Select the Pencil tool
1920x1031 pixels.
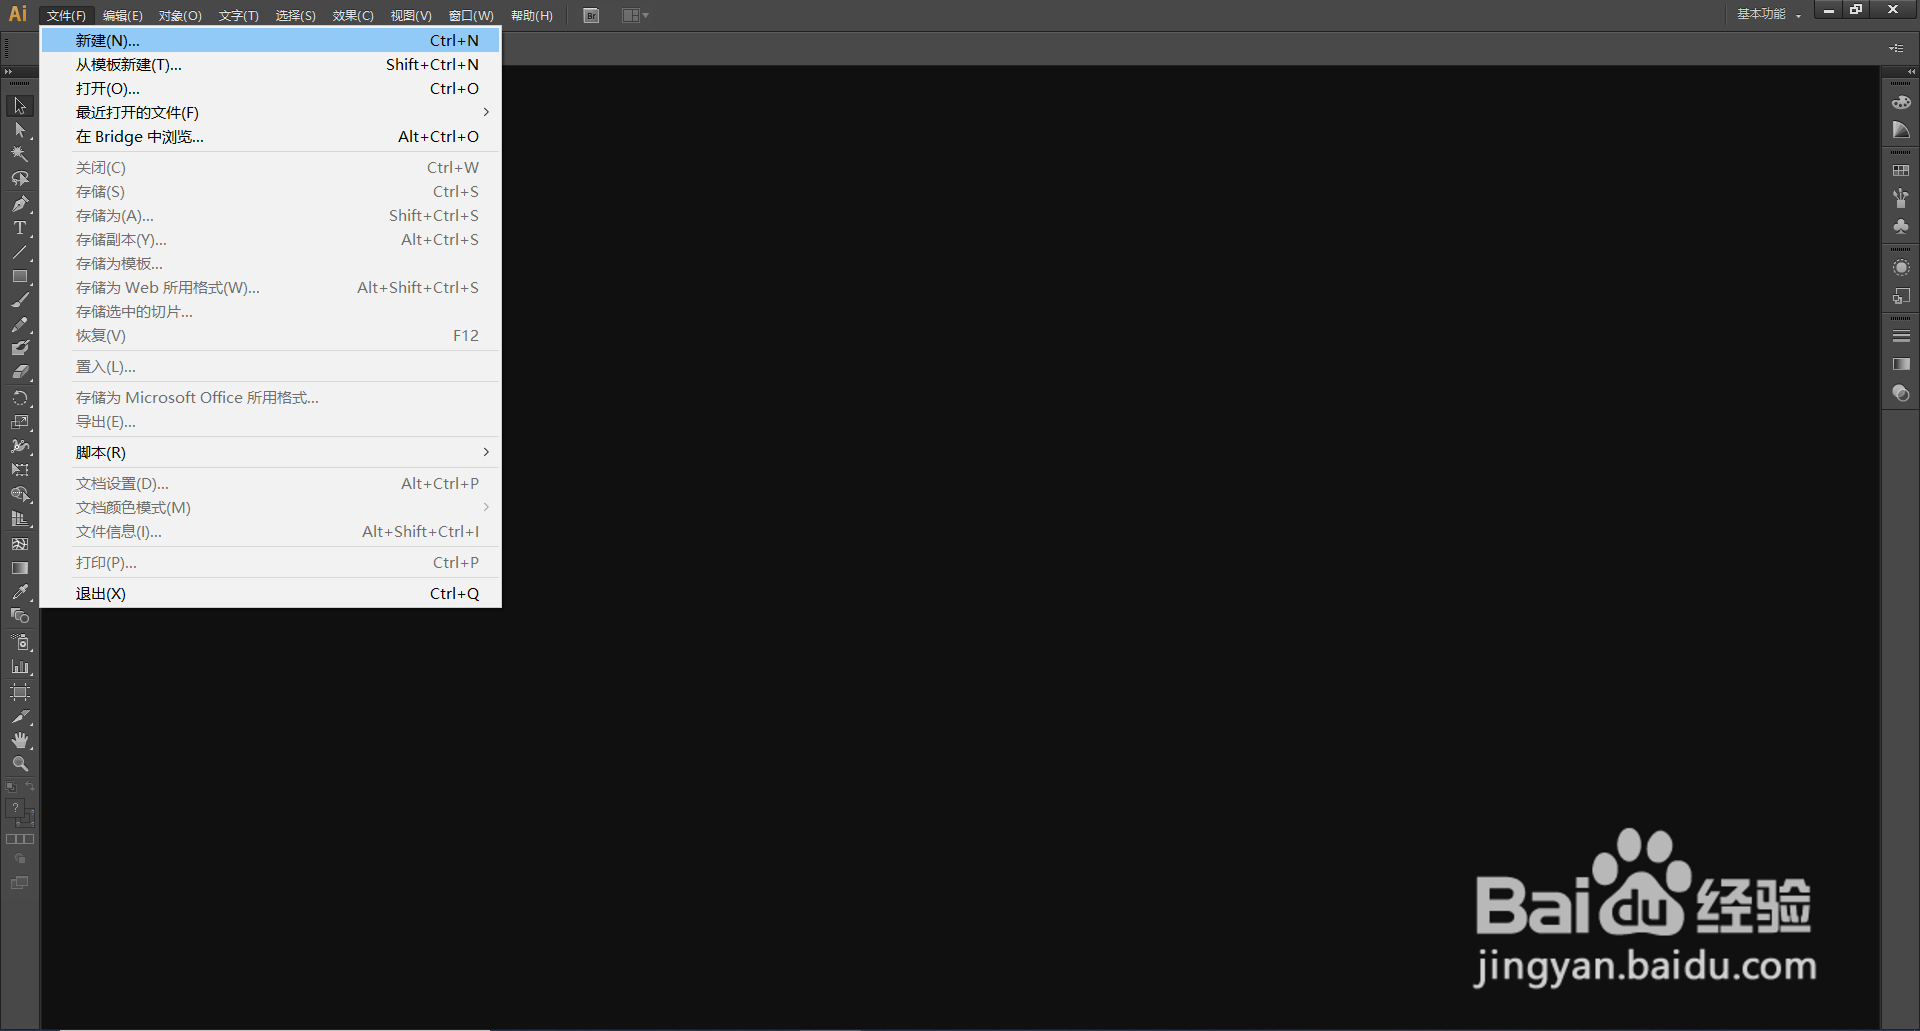coord(20,324)
